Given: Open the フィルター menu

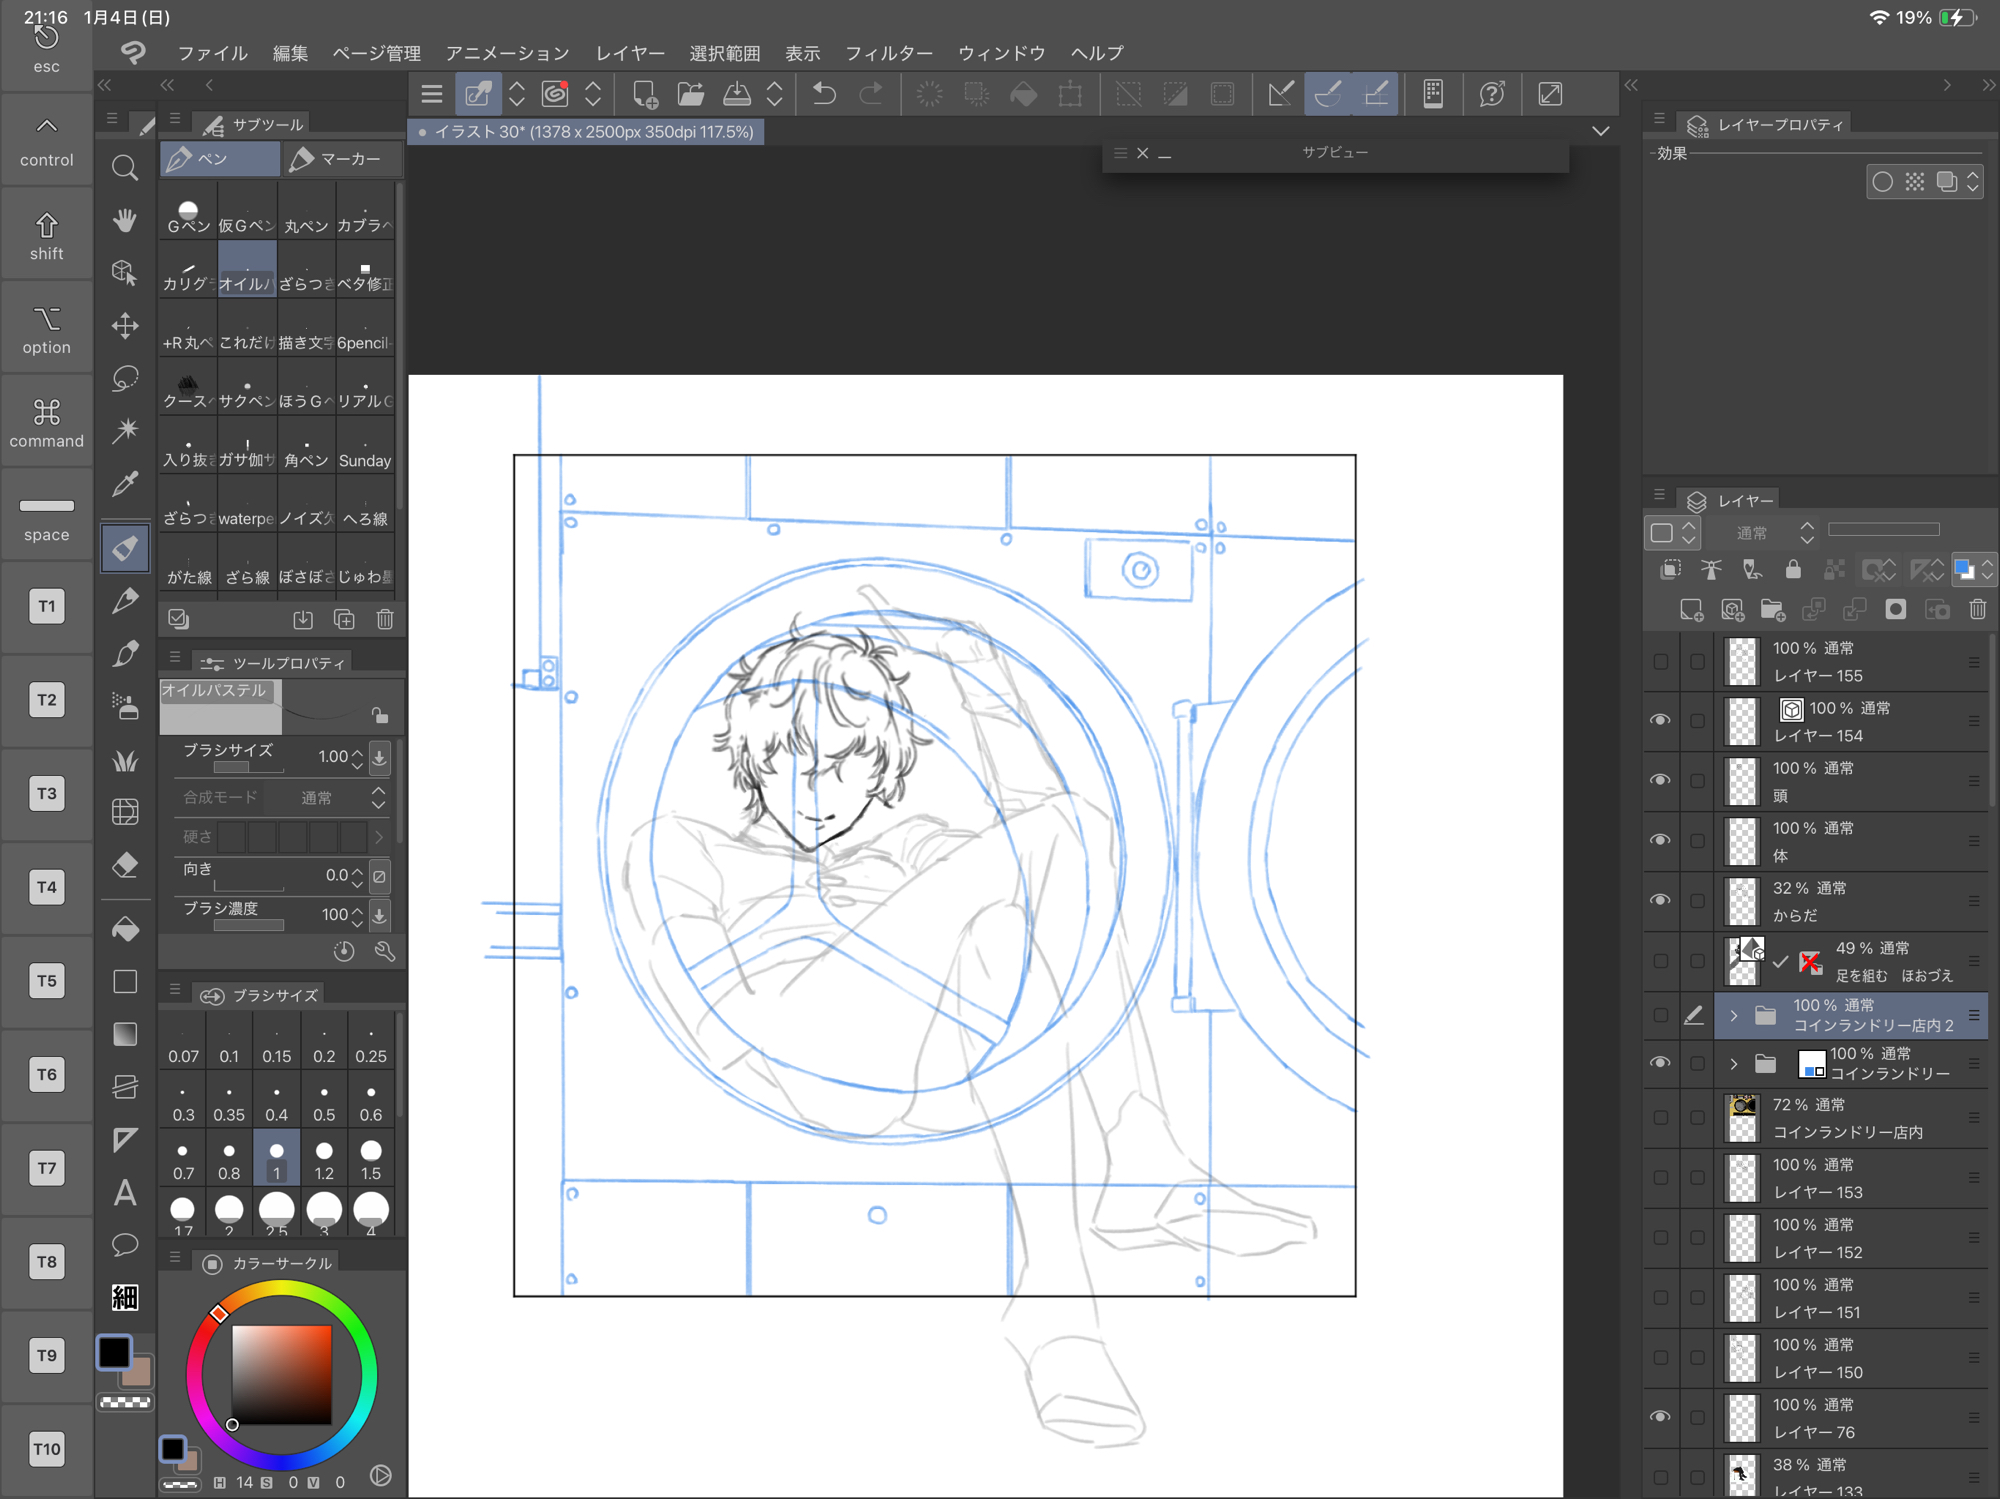Looking at the screenshot, I should (x=888, y=53).
